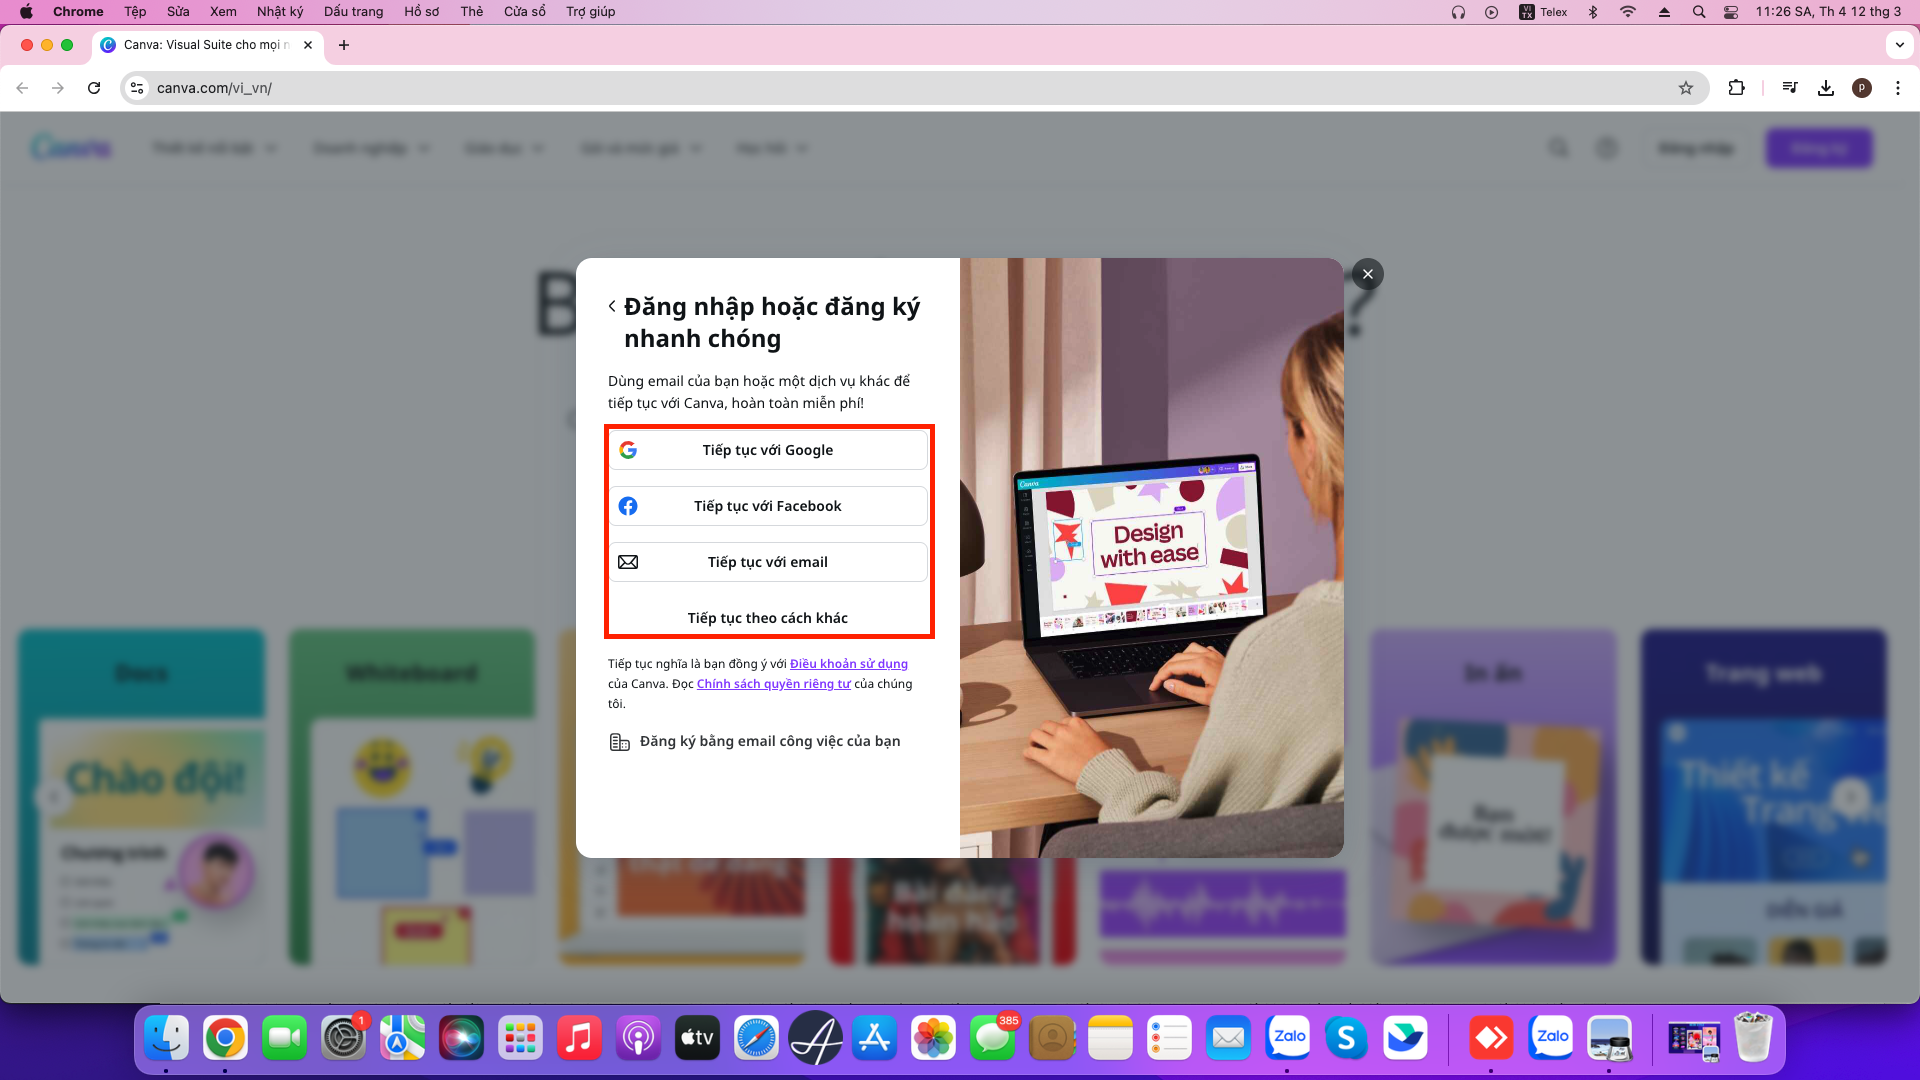Viewport: 1920px width, 1080px height.
Task: Open Safari from the Dock
Action: click(x=756, y=1039)
